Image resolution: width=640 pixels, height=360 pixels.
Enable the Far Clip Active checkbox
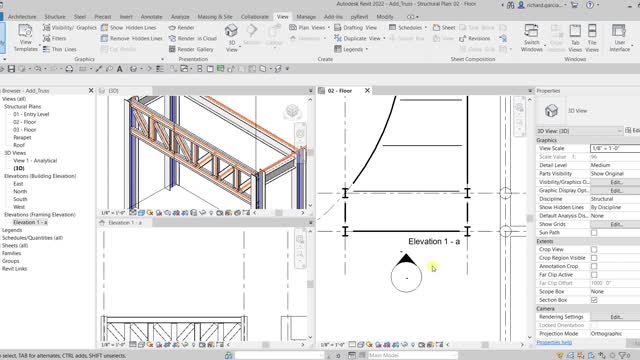tap(594, 275)
